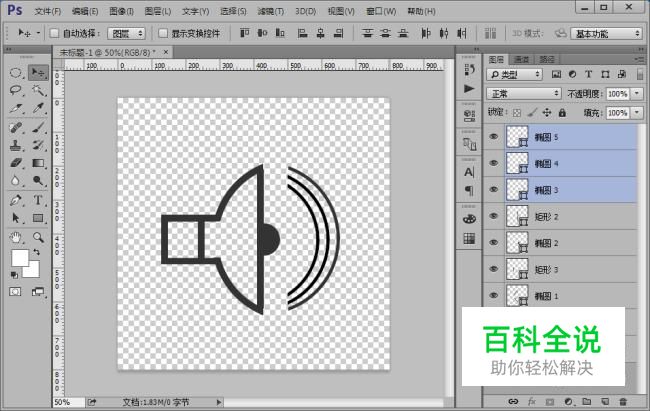650x411 pixels.
Task: Select the Healing Brush tool
Action: tap(16, 127)
